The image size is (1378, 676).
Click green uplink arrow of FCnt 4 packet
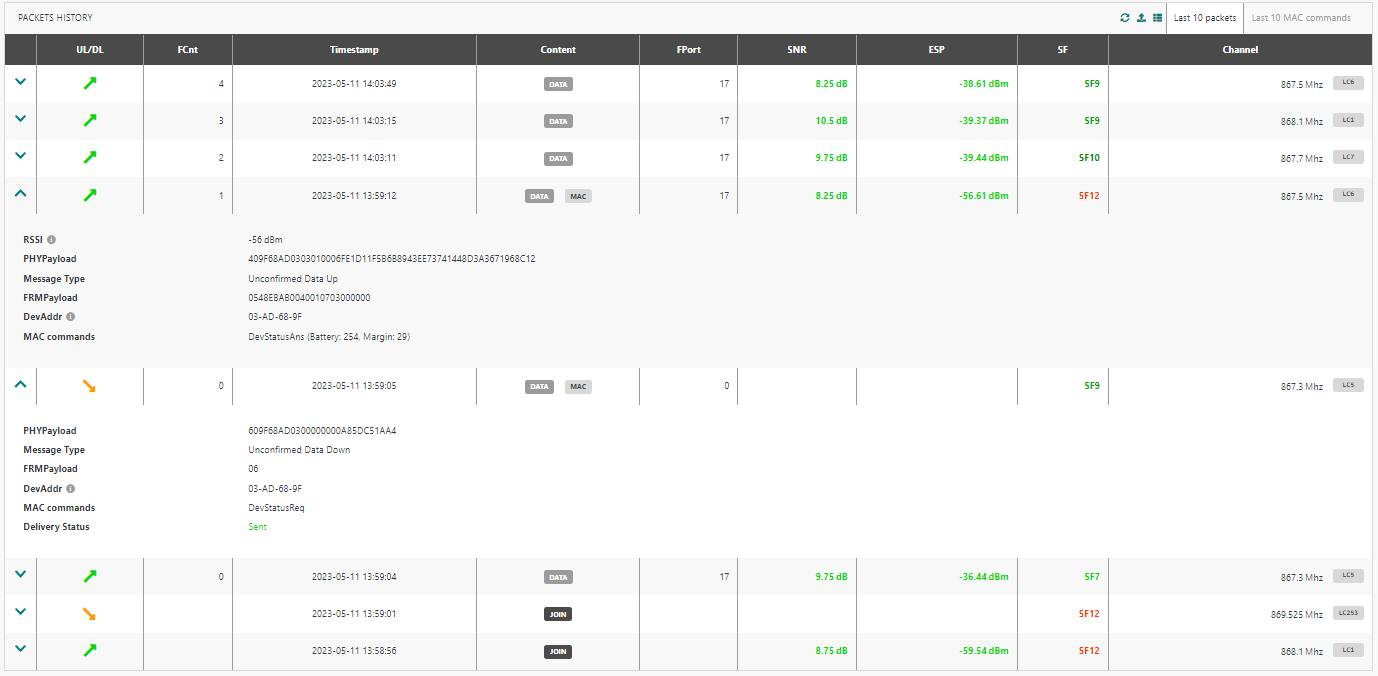pos(90,84)
